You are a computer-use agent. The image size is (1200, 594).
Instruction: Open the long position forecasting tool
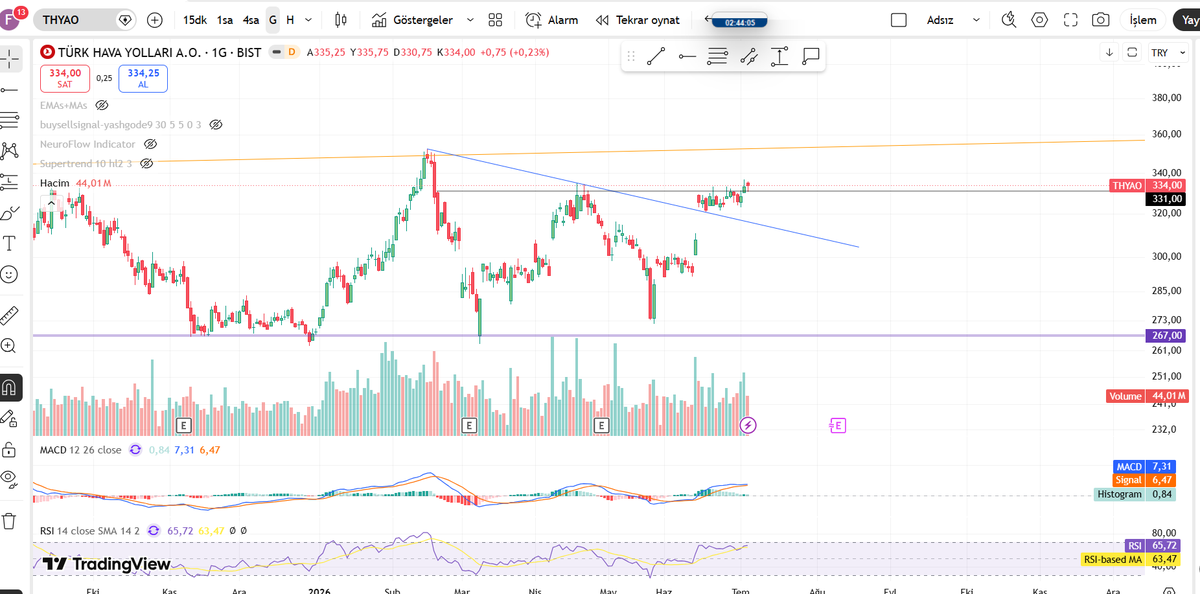[x=10, y=182]
